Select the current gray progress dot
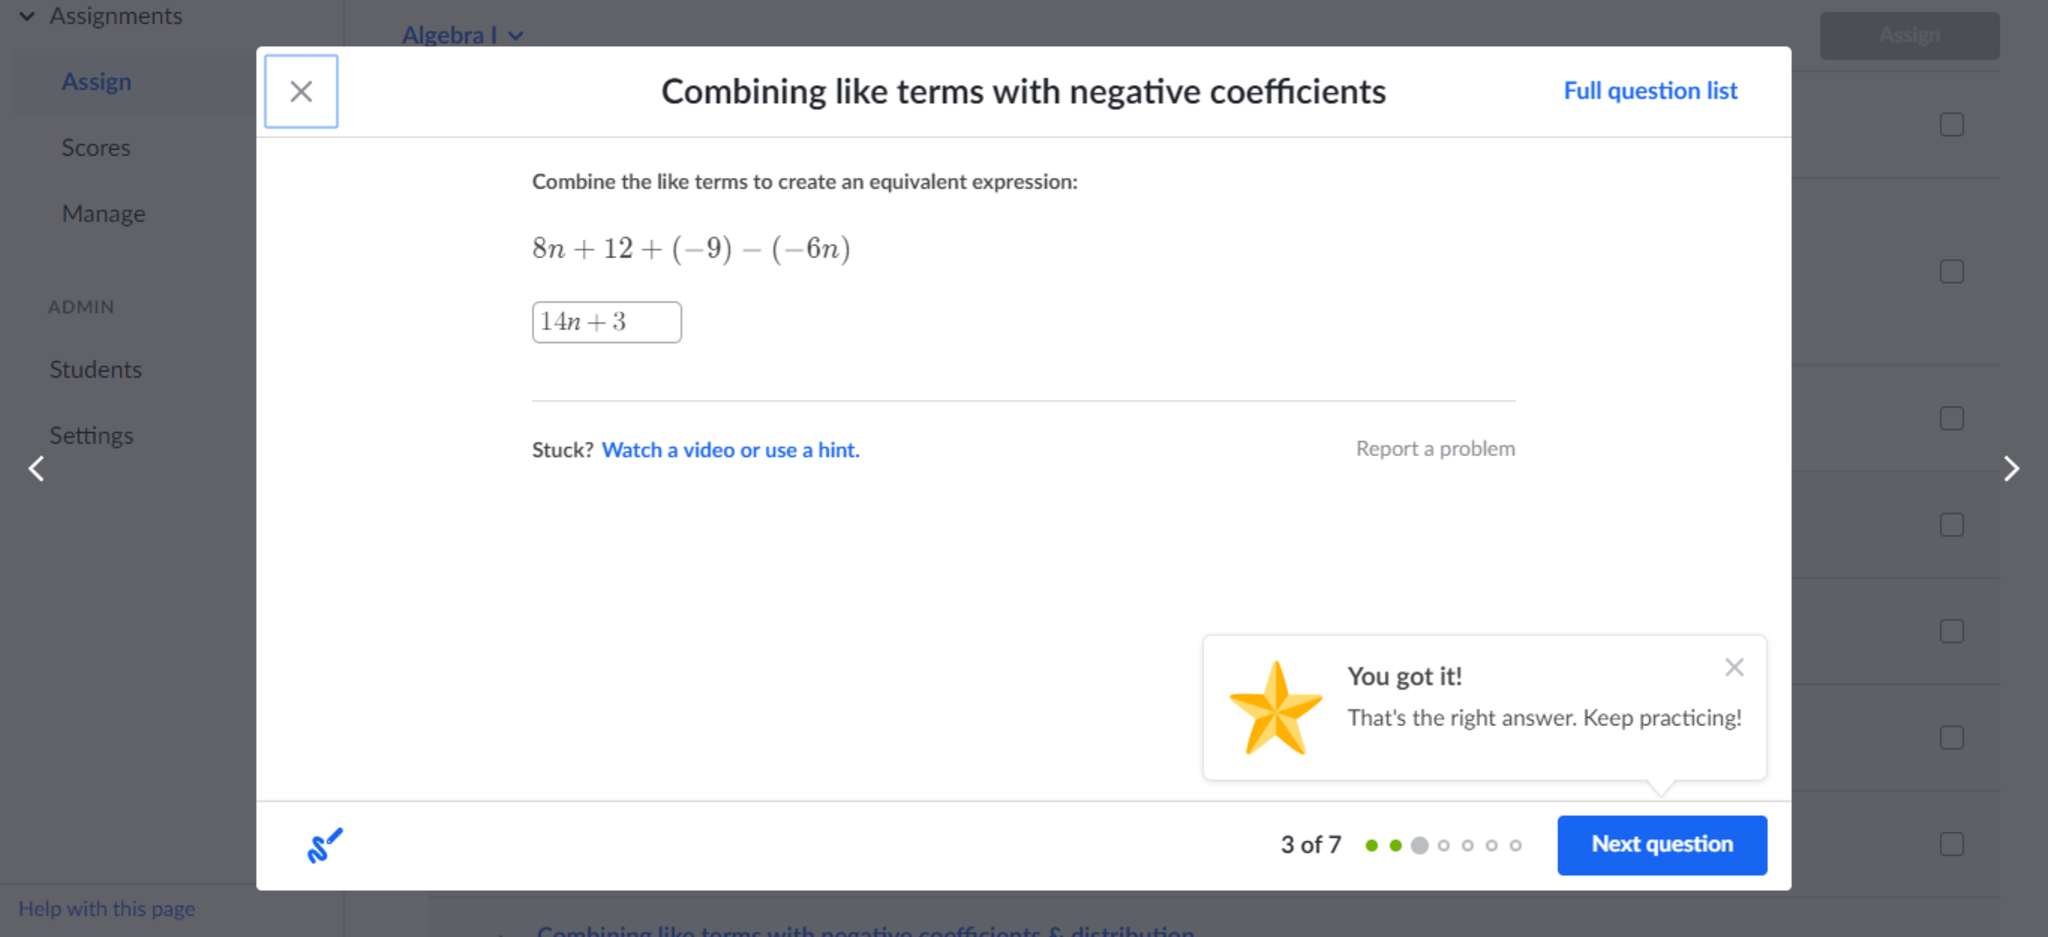The height and width of the screenshot is (937, 2048). (1419, 846)
